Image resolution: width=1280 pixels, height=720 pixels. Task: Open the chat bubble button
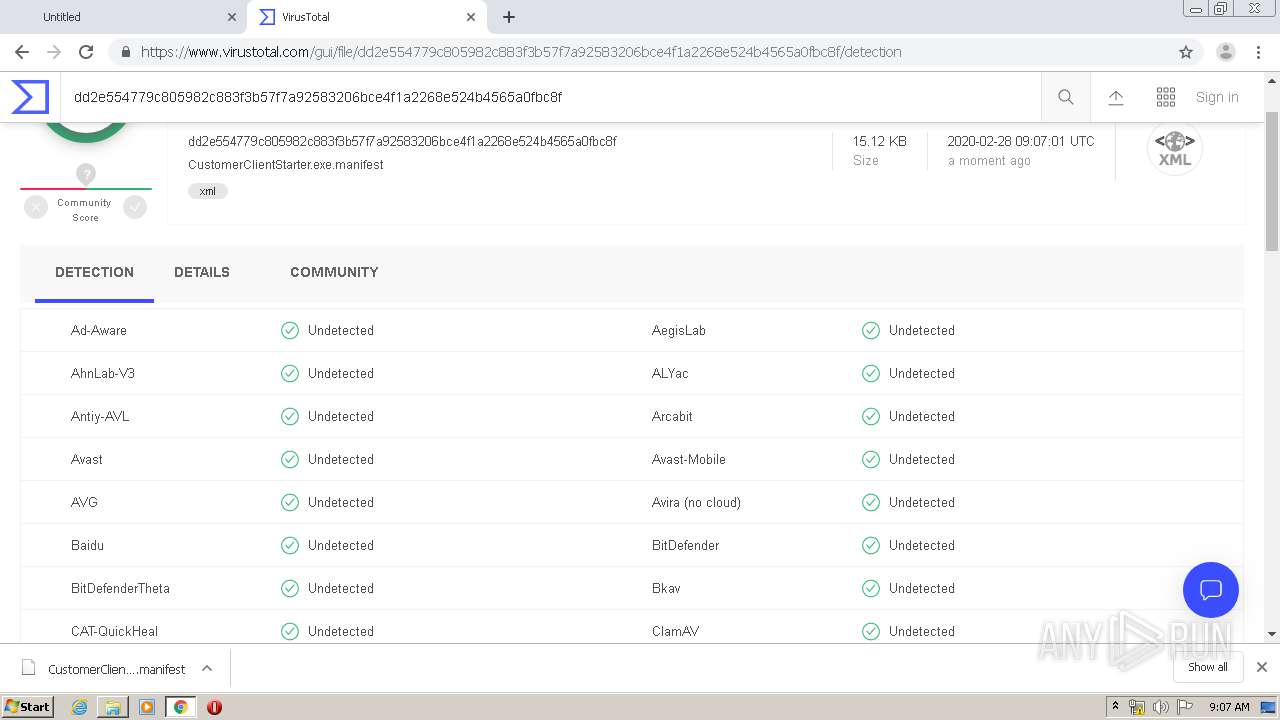point(1211,590)
